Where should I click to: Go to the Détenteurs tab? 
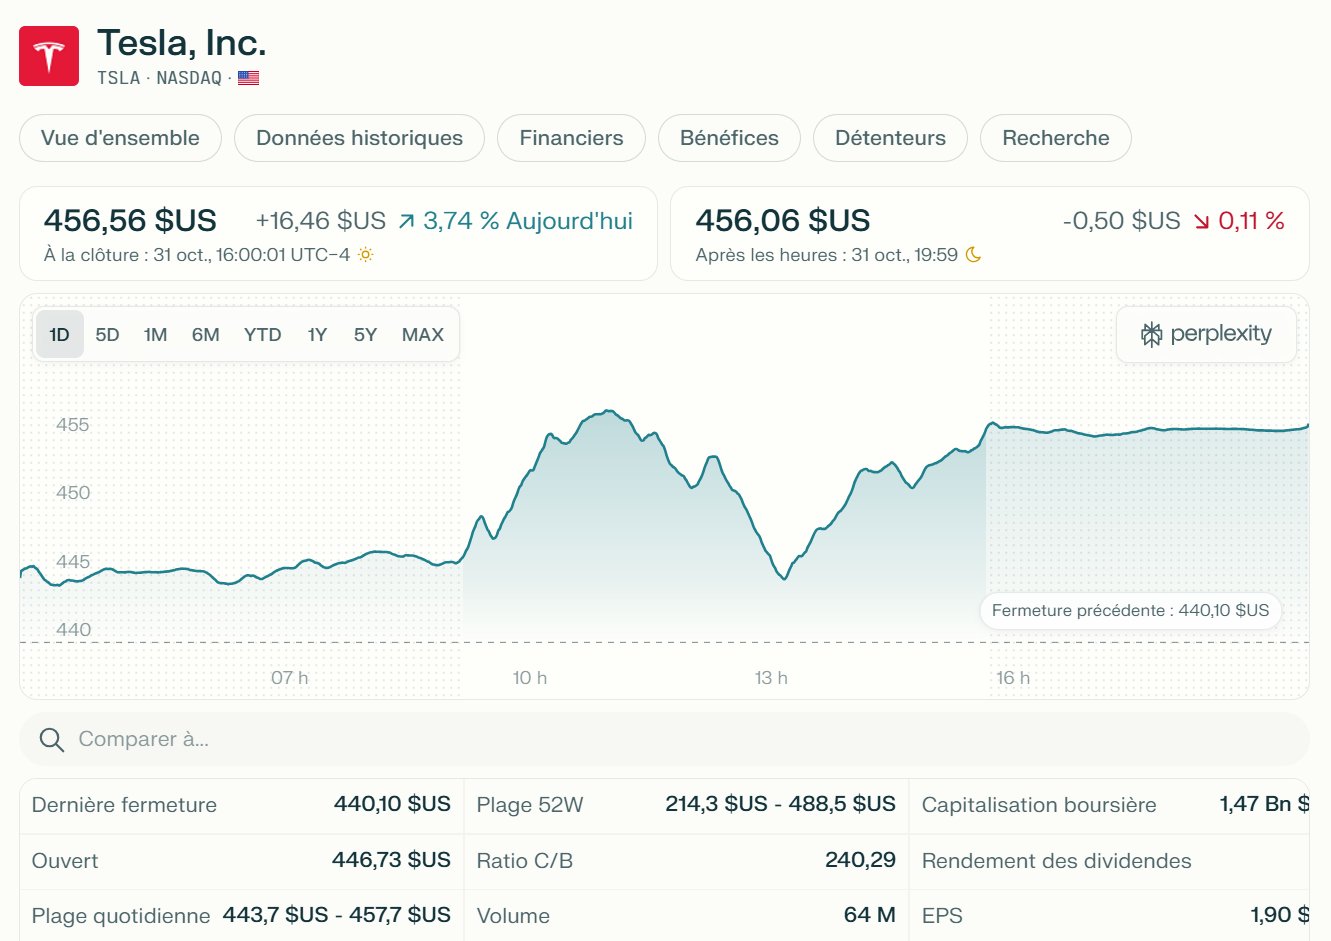coord(890,138)
